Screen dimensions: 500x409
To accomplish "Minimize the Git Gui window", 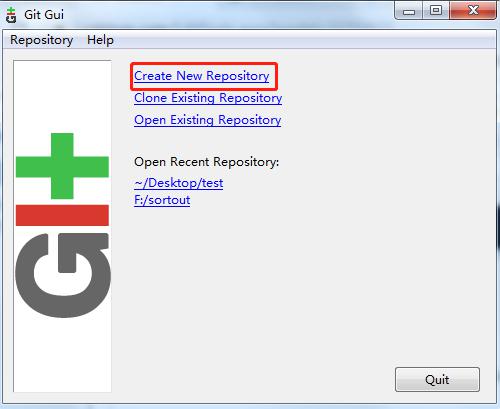I will pyautogui.click(x=409, y=11).
